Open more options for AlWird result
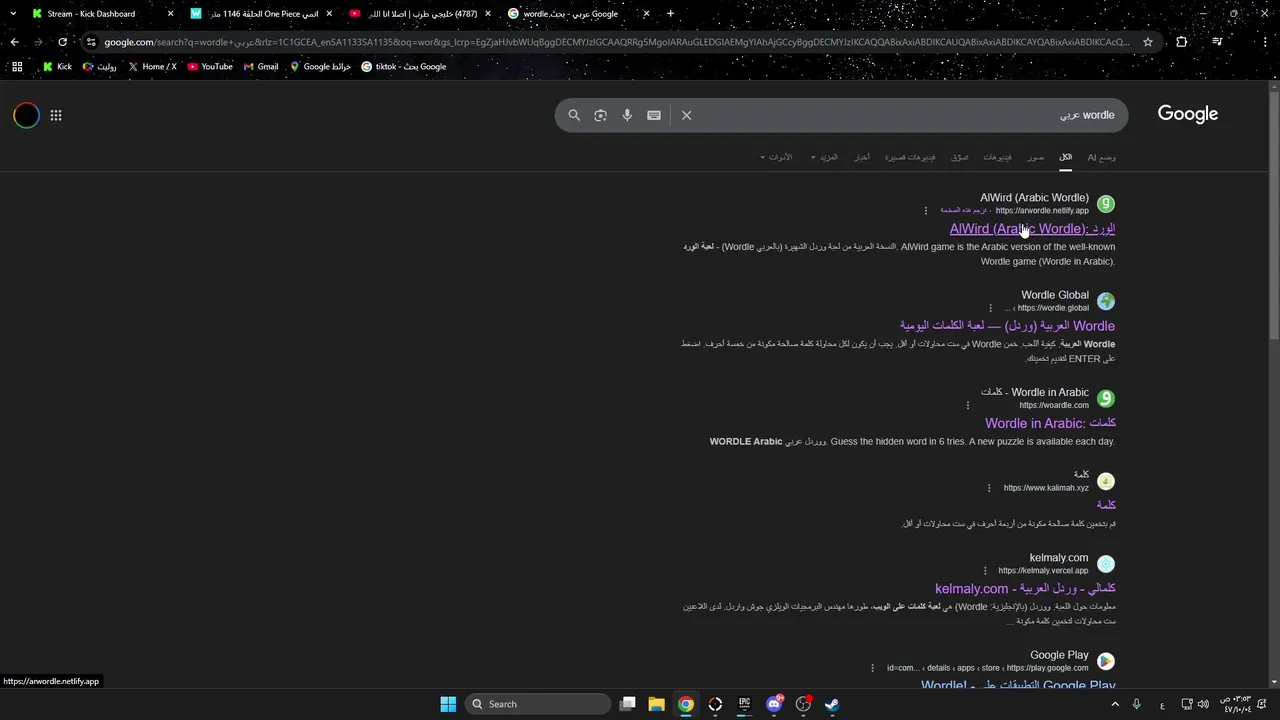 point(926,211)
